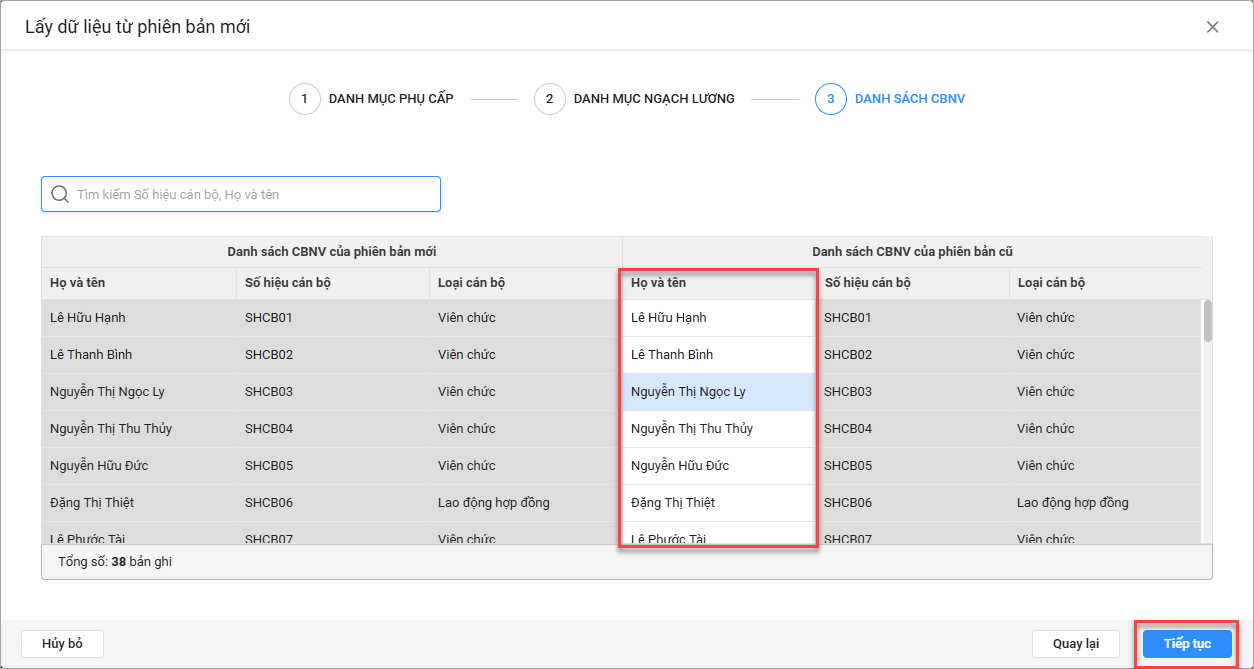Screen dimensions: 1254x669
Task: Open old-version name dropdown for Nguyễn Thị Ngọc Ly
Action: tap(718, 392)
